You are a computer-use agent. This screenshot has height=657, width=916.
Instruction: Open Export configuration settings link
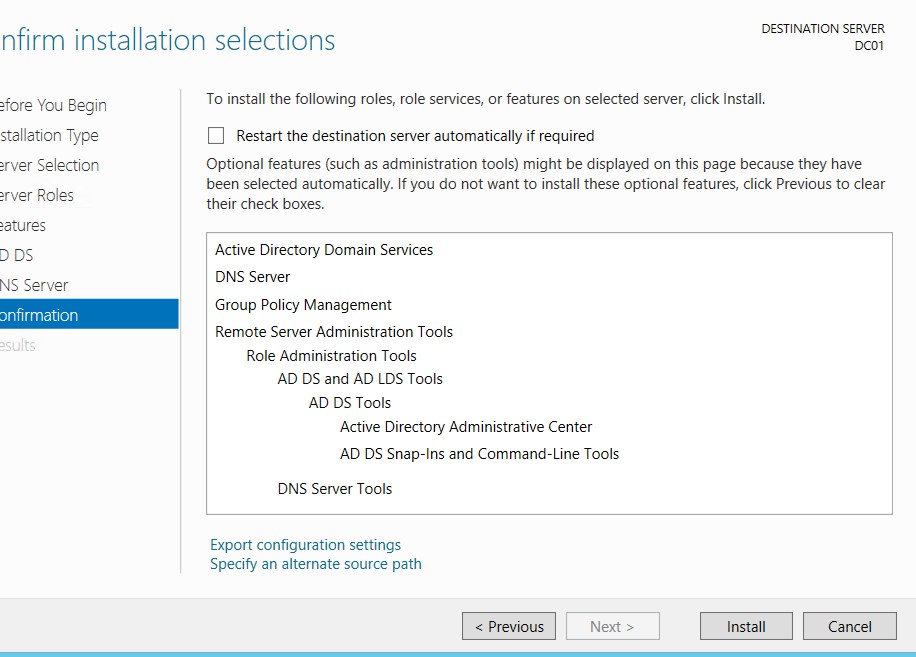click(306, 544)
